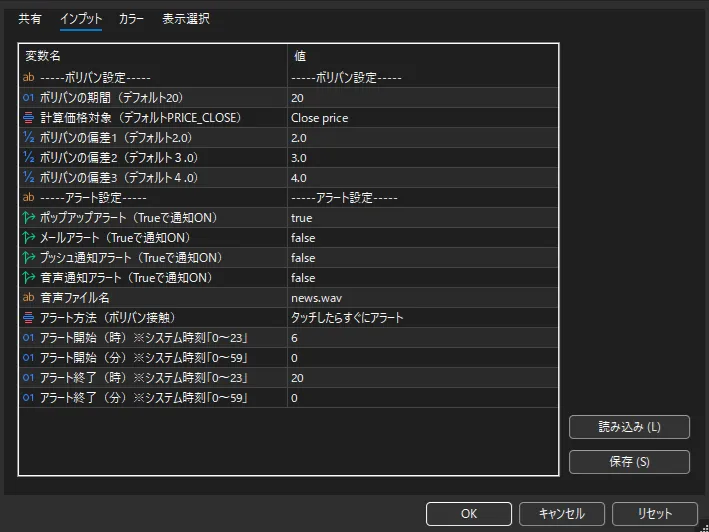Select the プッシュ通知アラート（Trueで通知ON）label
709x532 pixels.
coord(132,258)
